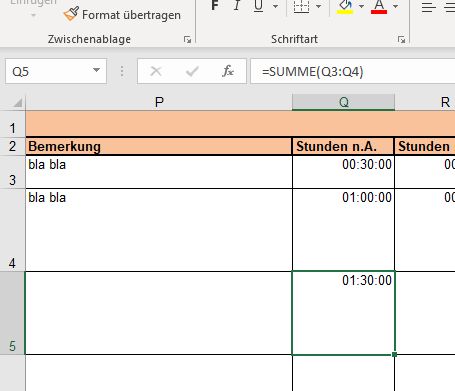Cancel formula entry with X icon
The height and width of the screenshot is (391, 455).
[156, 71]
